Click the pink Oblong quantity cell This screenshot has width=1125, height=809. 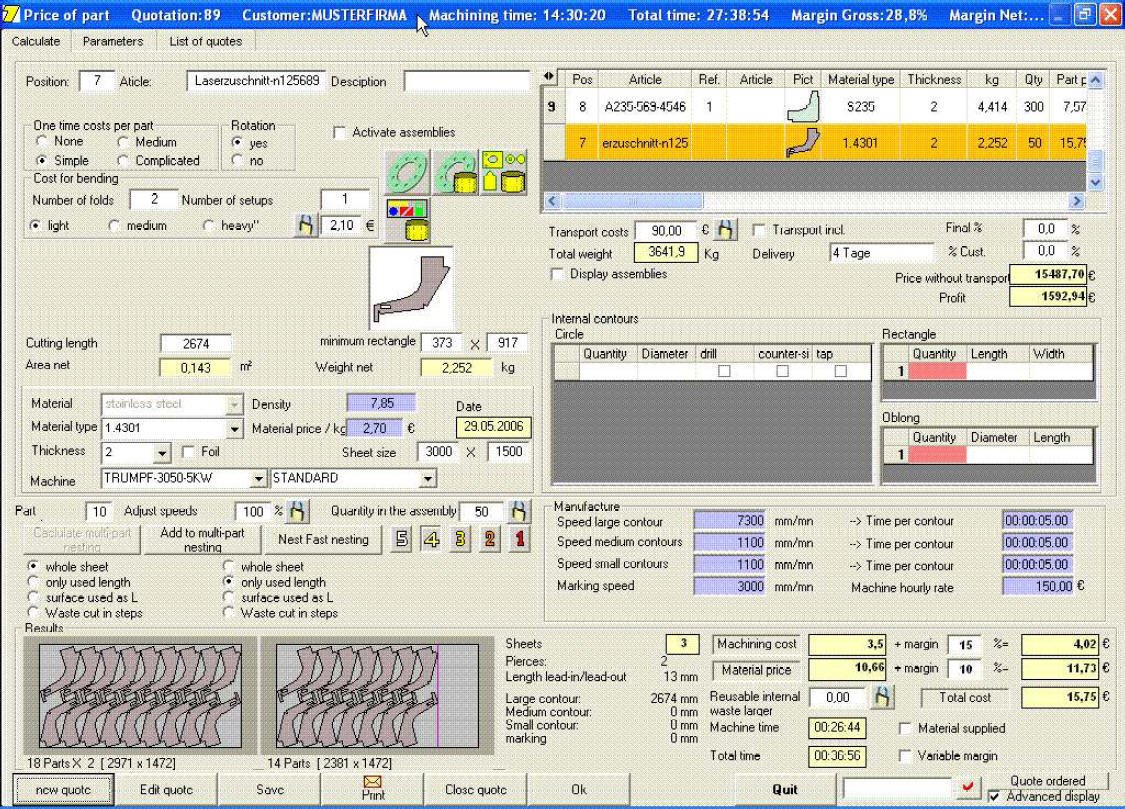click(x=937, y=454)
